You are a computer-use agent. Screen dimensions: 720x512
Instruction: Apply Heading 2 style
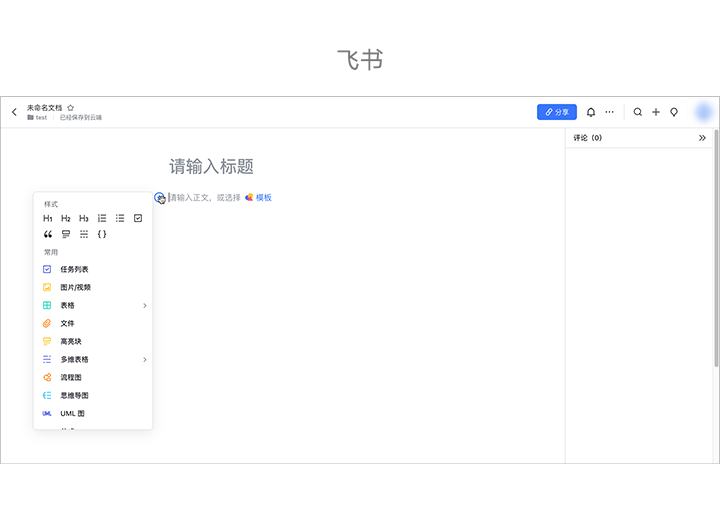tap(66, 218)
